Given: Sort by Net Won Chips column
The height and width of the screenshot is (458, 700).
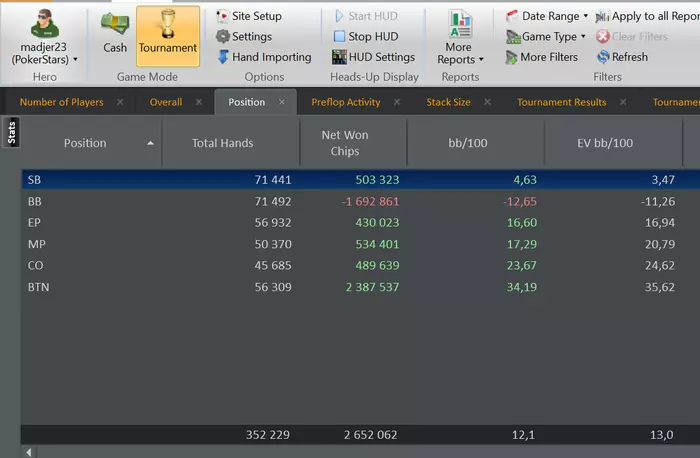Looking at the screenshot, I should (x=345, y=143).
